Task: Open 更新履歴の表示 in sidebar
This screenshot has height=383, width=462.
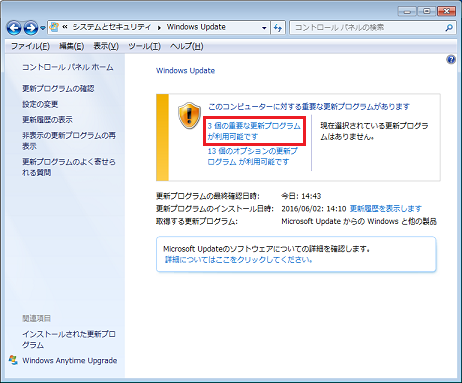Action: [47, 119]
